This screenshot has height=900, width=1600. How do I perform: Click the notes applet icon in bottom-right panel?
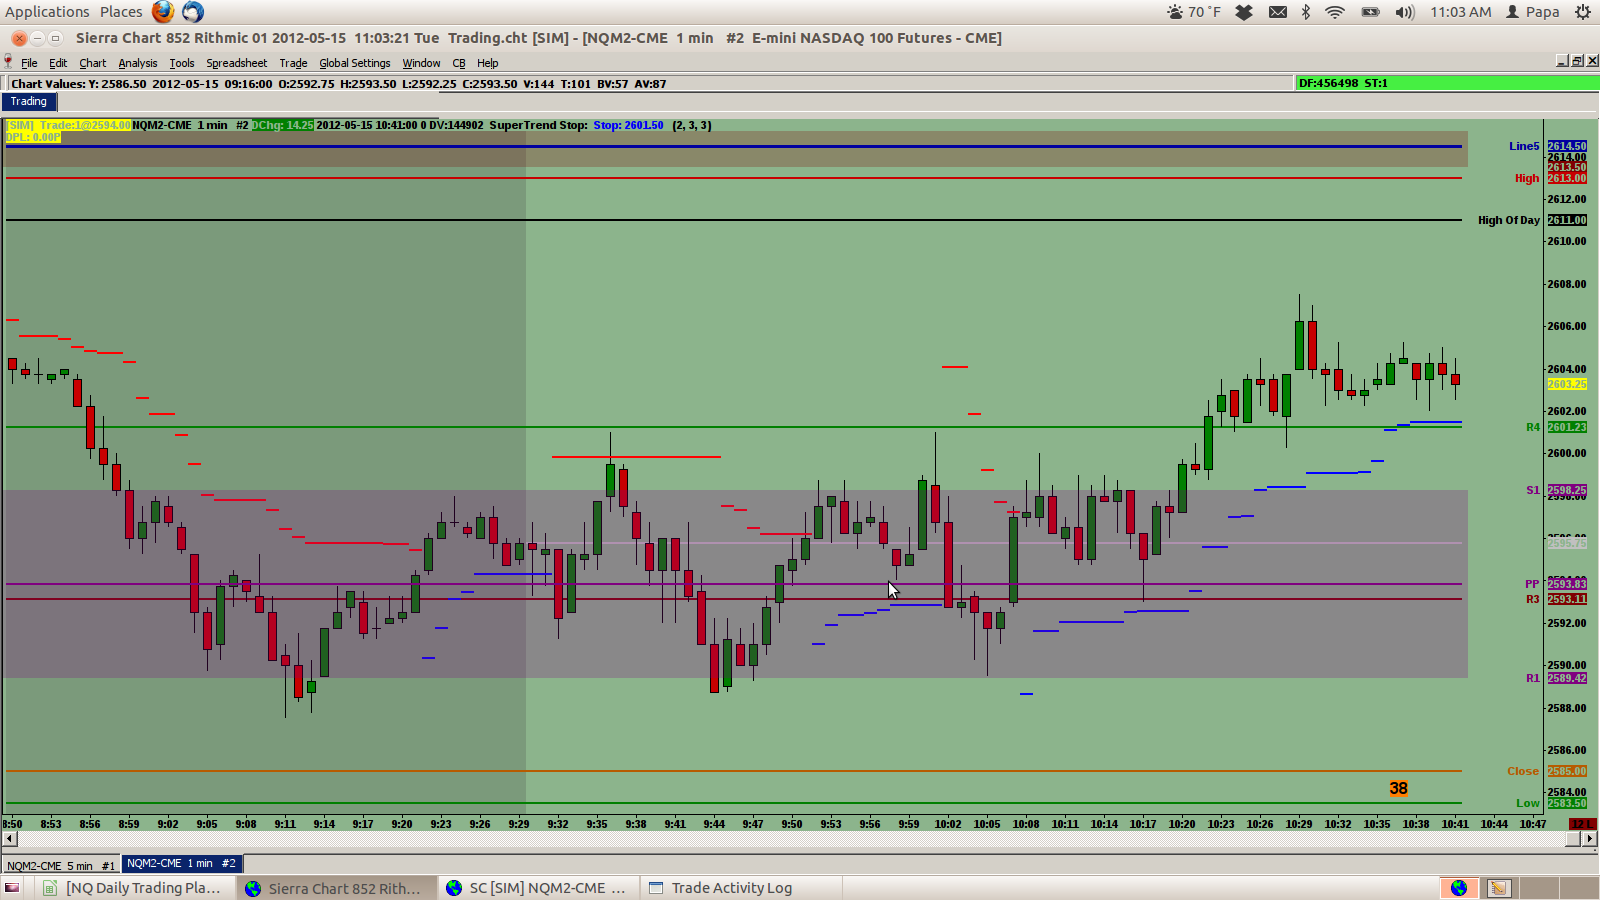pos(1498,888)
